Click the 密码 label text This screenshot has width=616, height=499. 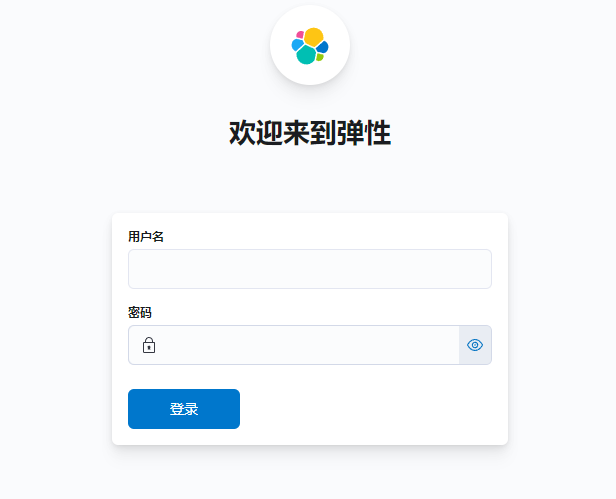(x=140, y=313)
